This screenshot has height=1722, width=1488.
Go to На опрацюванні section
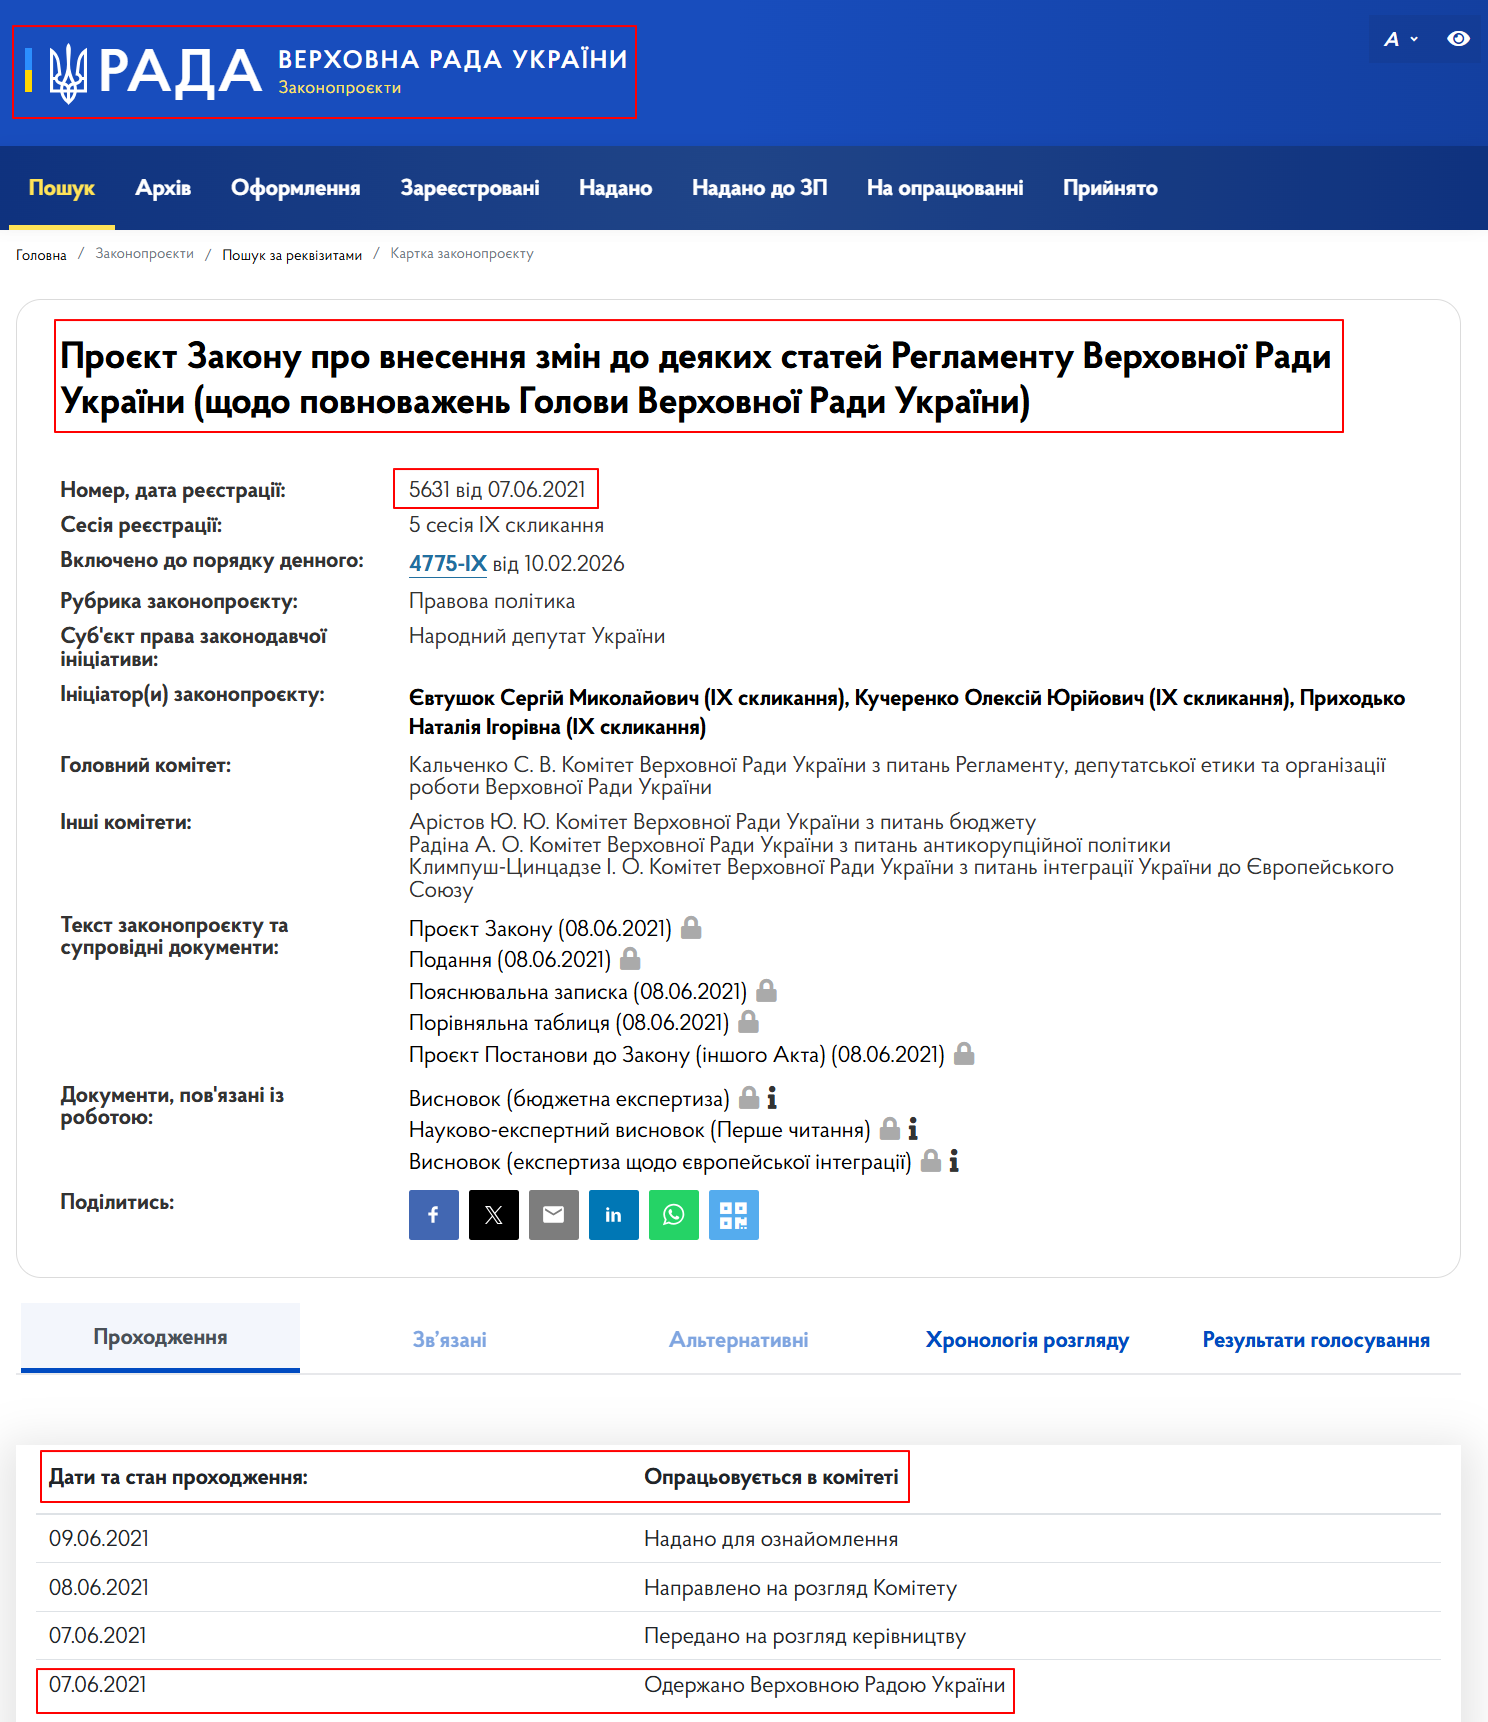pos(945,188)
